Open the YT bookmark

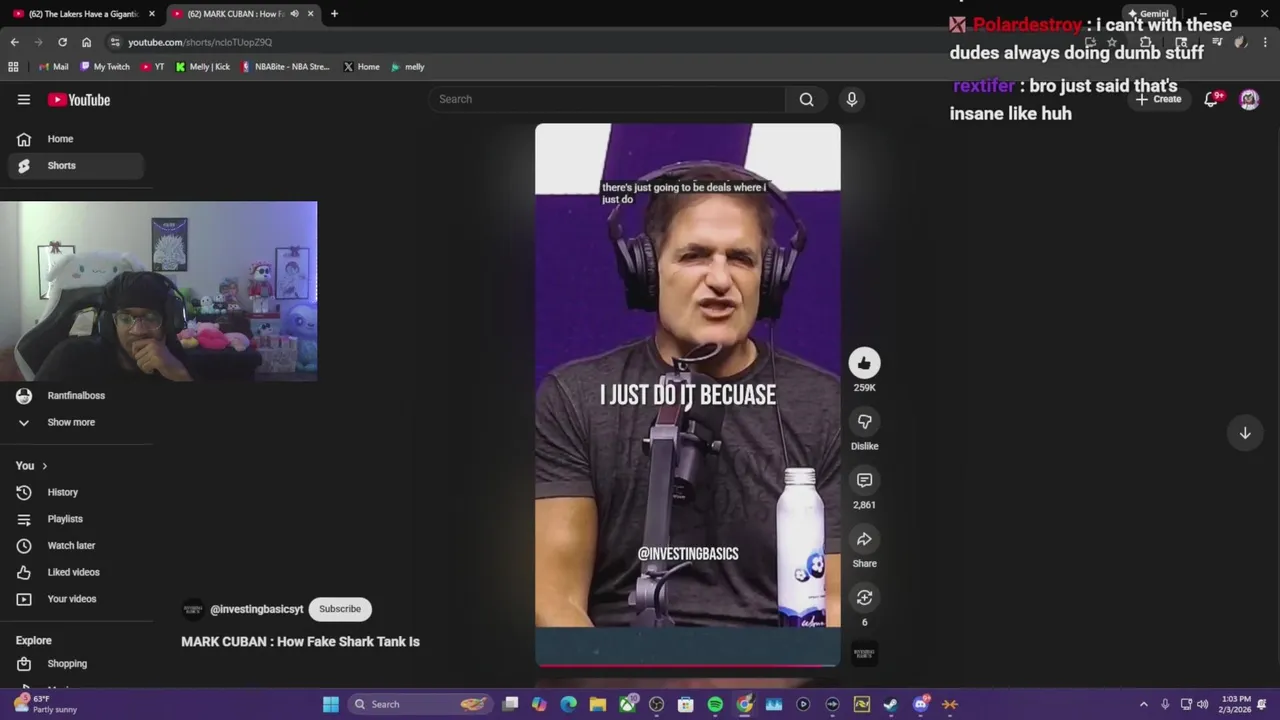pyautogui.click(x=153, y=67)
